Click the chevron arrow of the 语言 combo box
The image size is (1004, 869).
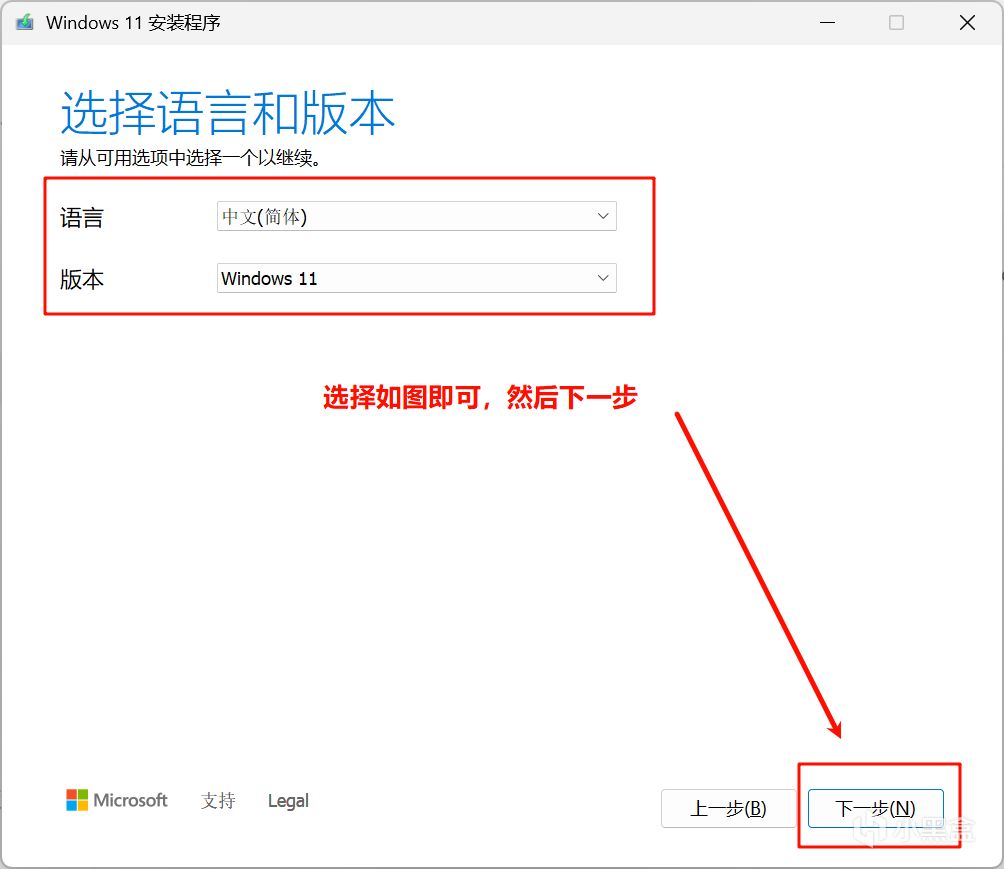click(x=603, y=216)
